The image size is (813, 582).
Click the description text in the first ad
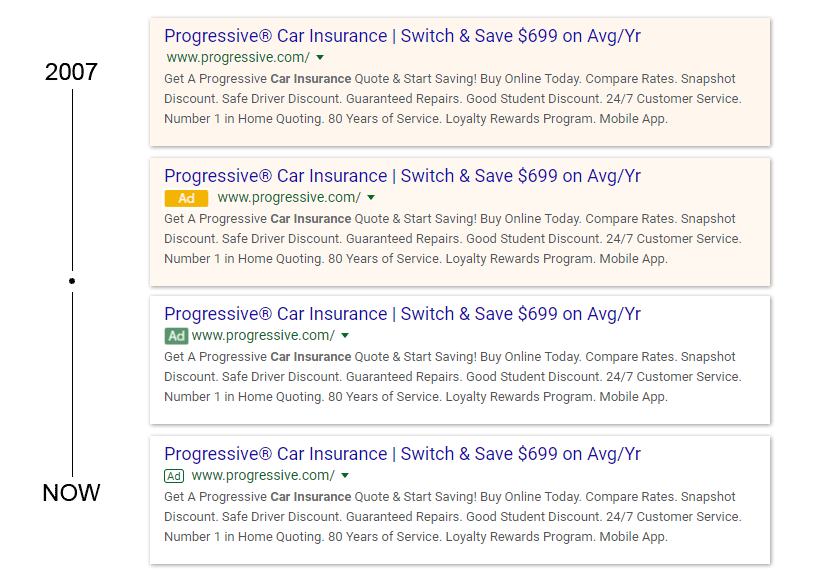point(453,99)
